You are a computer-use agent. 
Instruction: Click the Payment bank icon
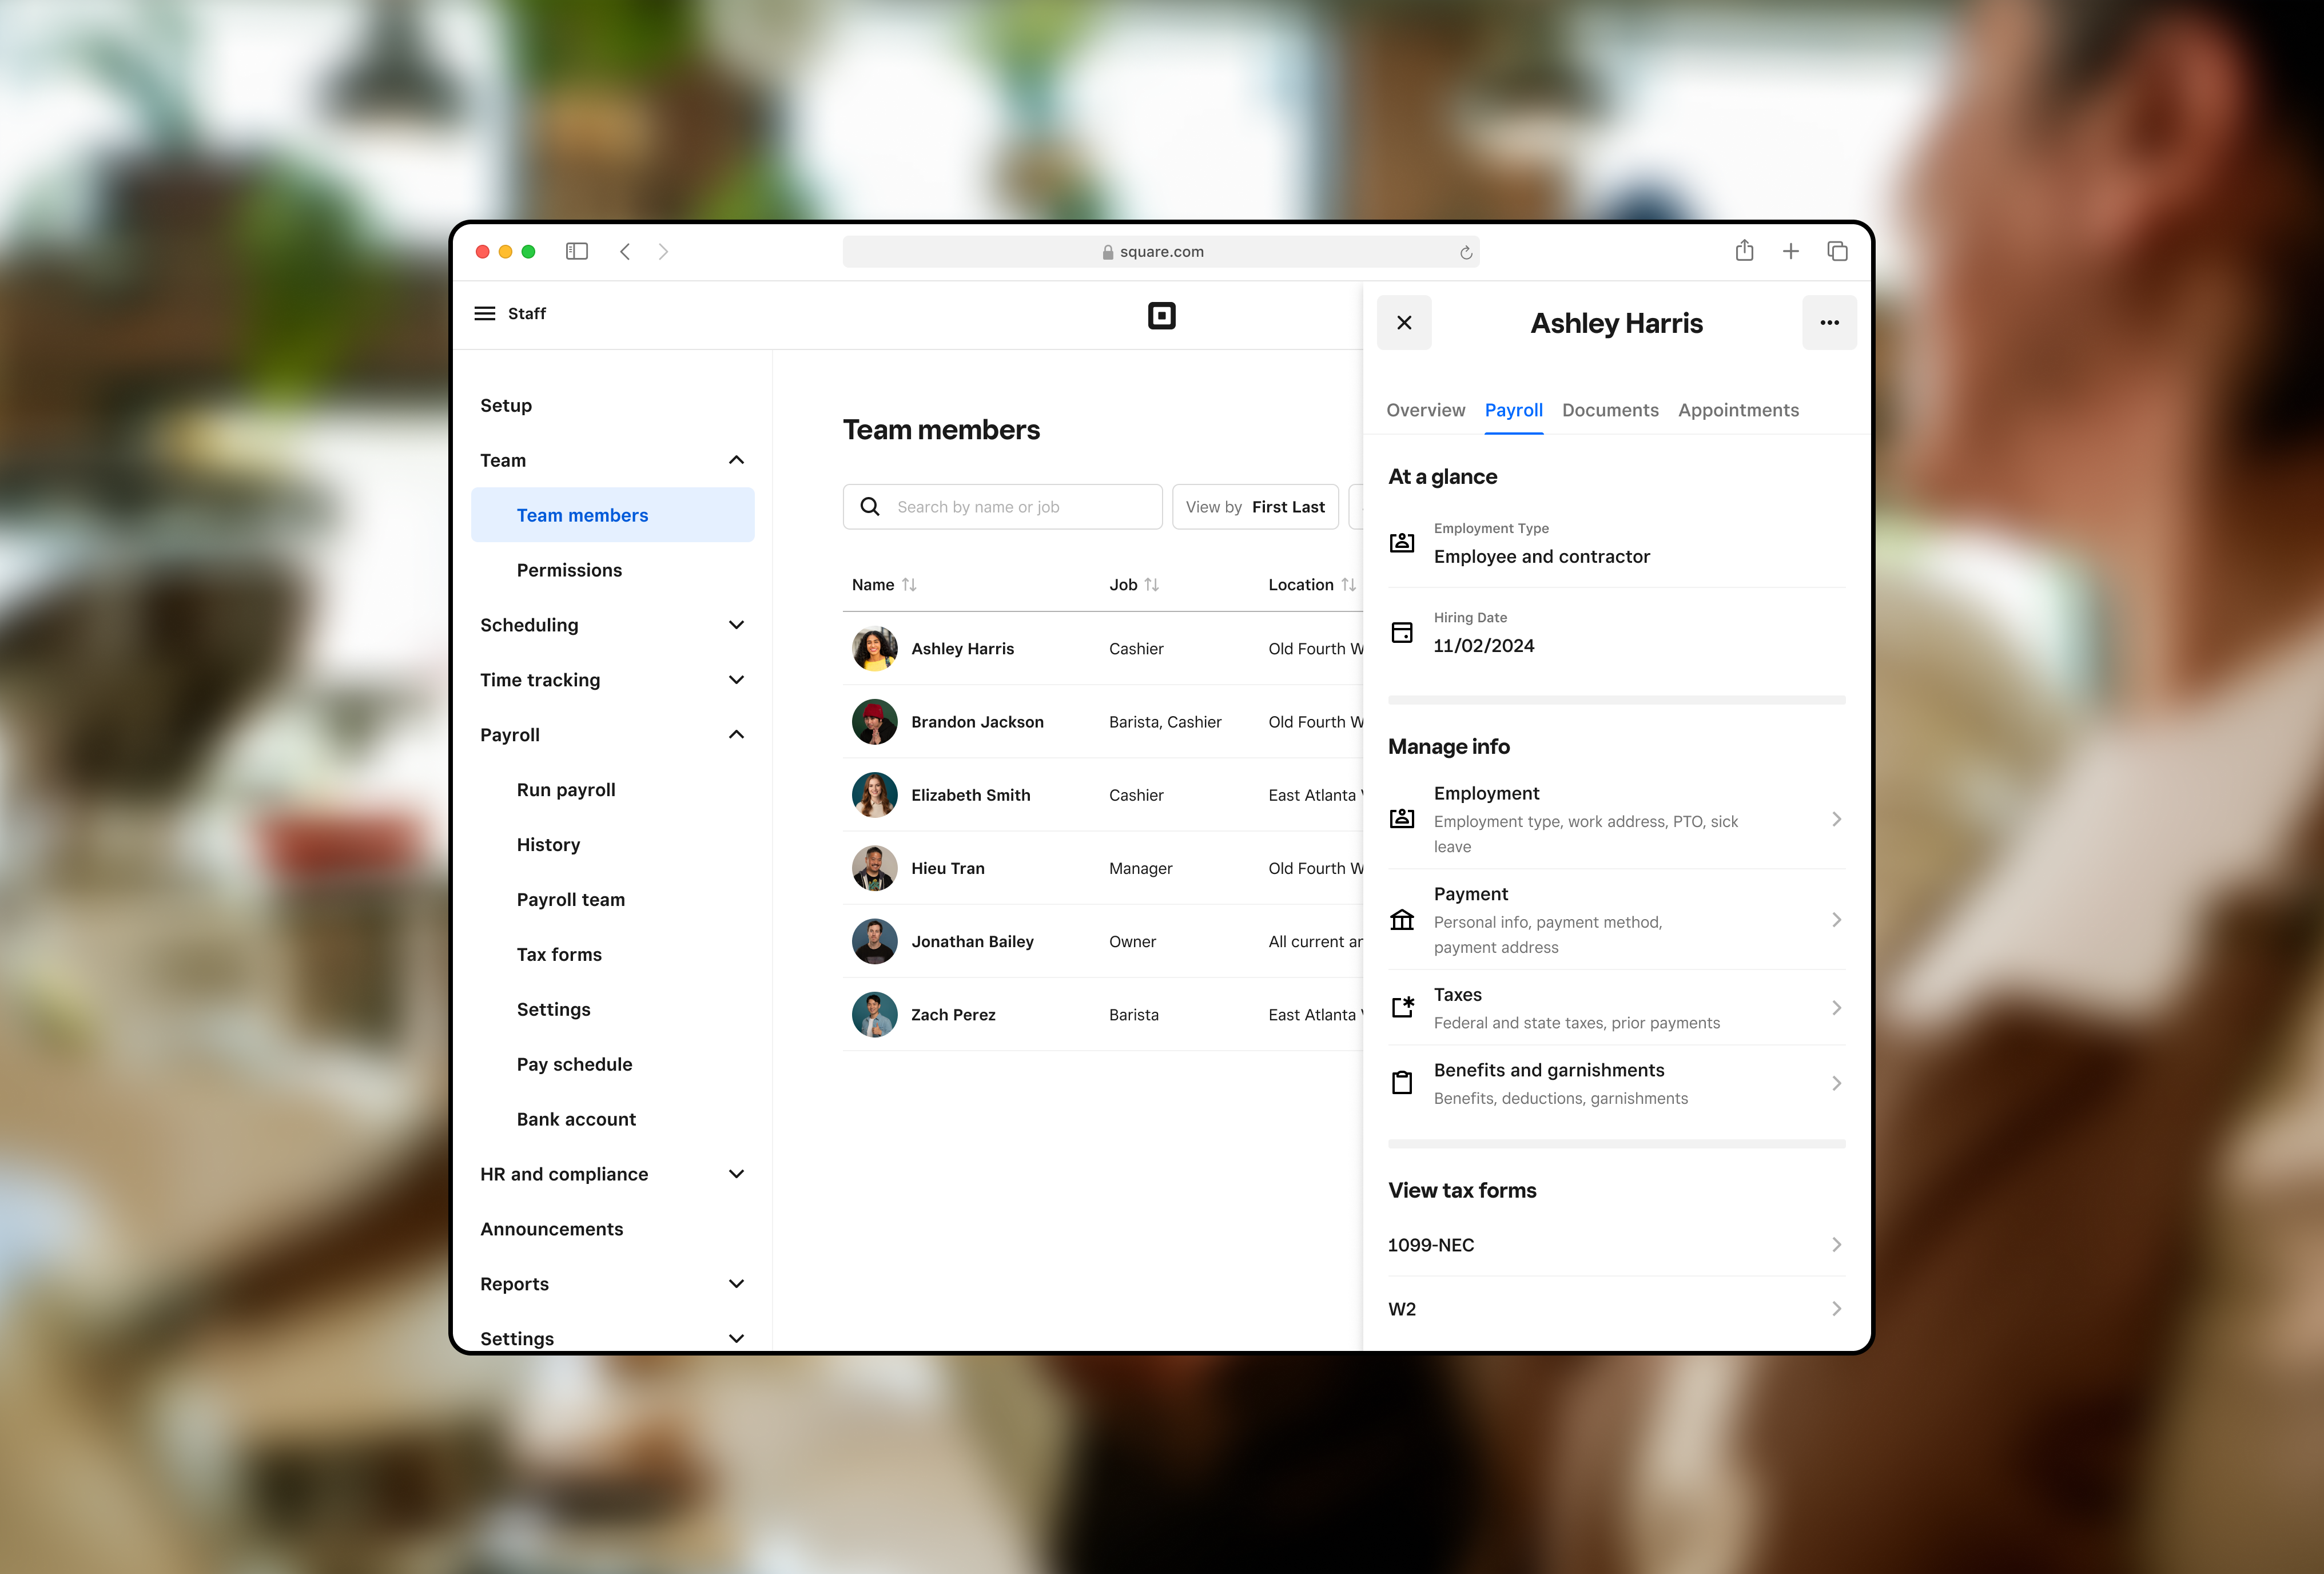(1402, 919)
